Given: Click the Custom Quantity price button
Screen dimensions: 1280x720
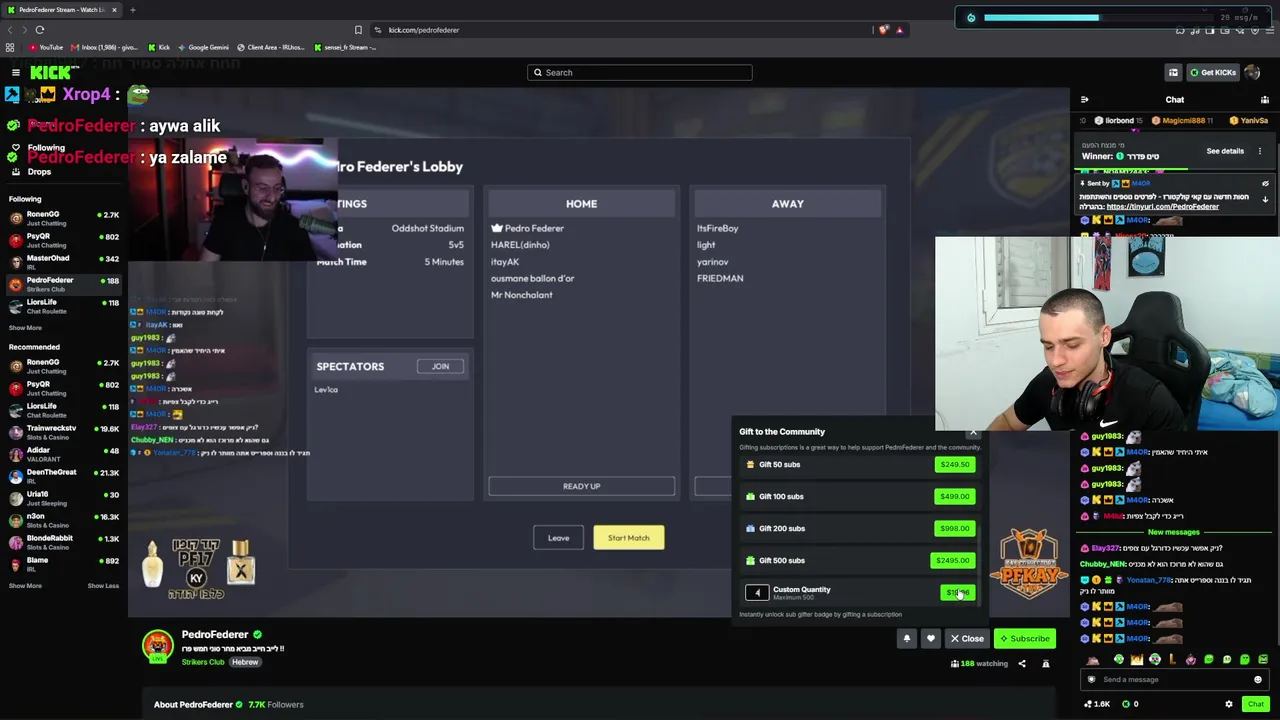Looking at the screenshot, I should 958,592.
